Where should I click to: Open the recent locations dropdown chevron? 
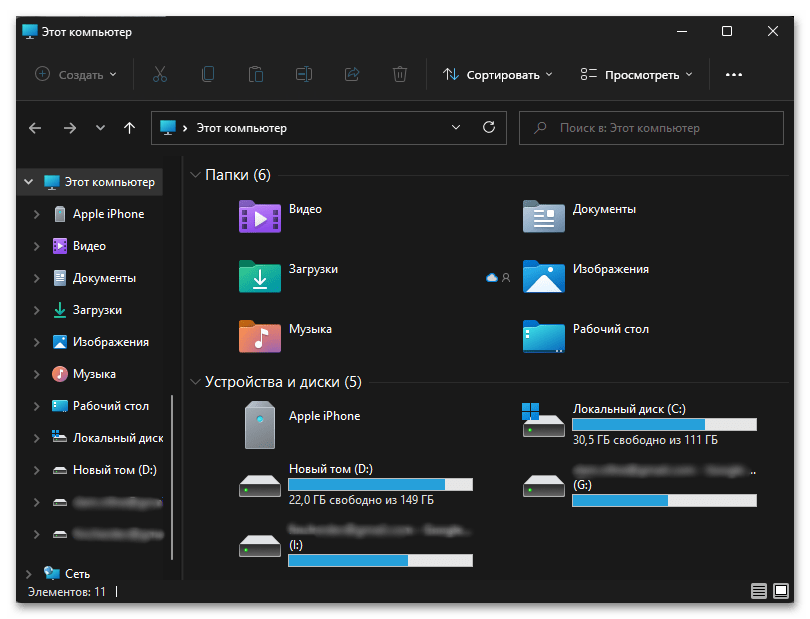click(100, 128)
